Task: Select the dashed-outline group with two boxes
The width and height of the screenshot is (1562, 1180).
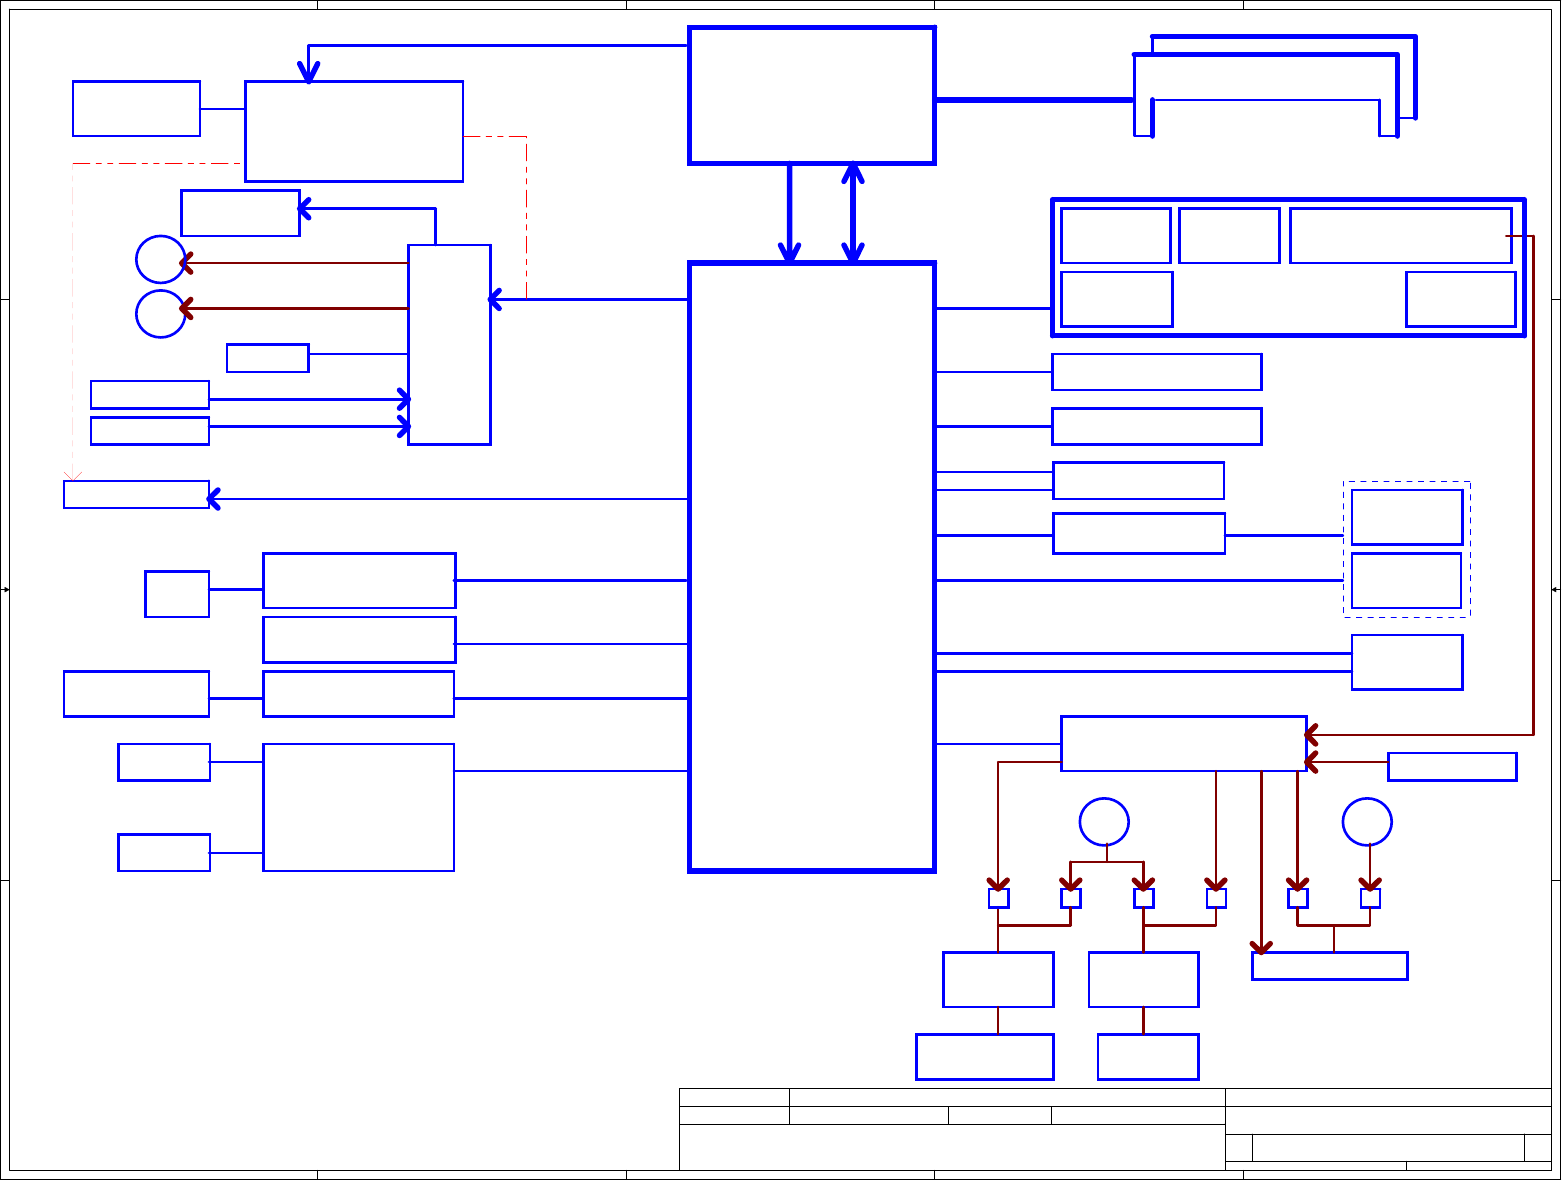Action: (1407, 549)
